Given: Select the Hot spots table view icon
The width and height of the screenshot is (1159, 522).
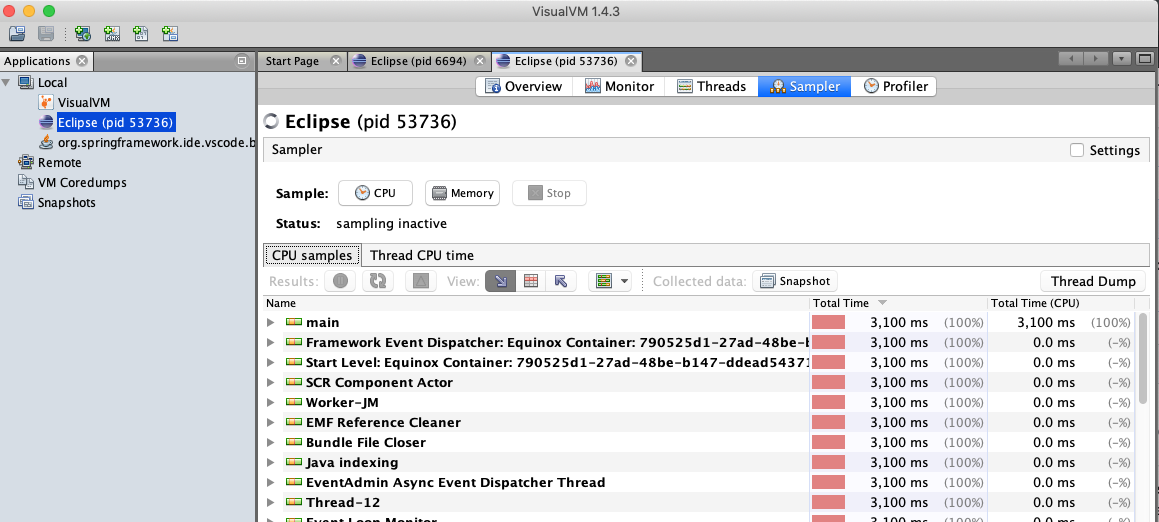Looking at the screenshot, I should pos(531,281).
